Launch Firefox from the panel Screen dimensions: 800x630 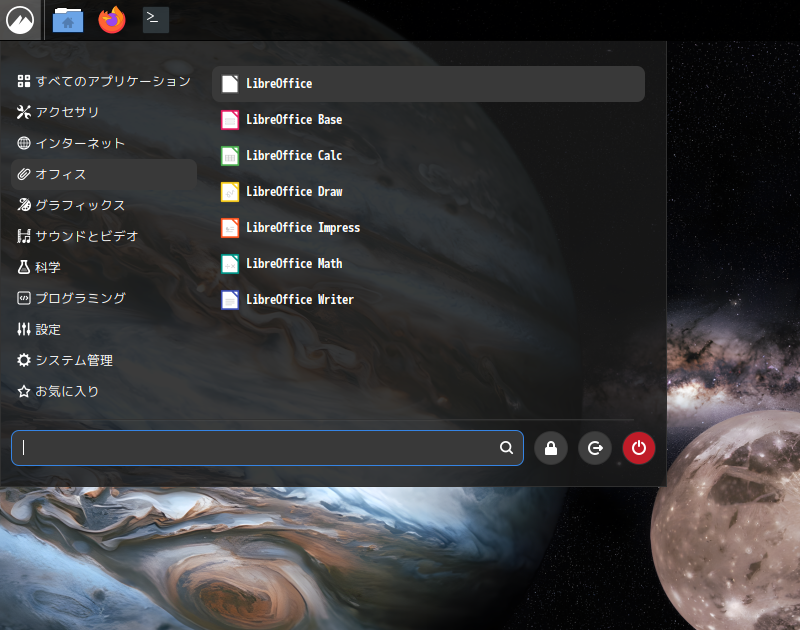click(112, 20)
